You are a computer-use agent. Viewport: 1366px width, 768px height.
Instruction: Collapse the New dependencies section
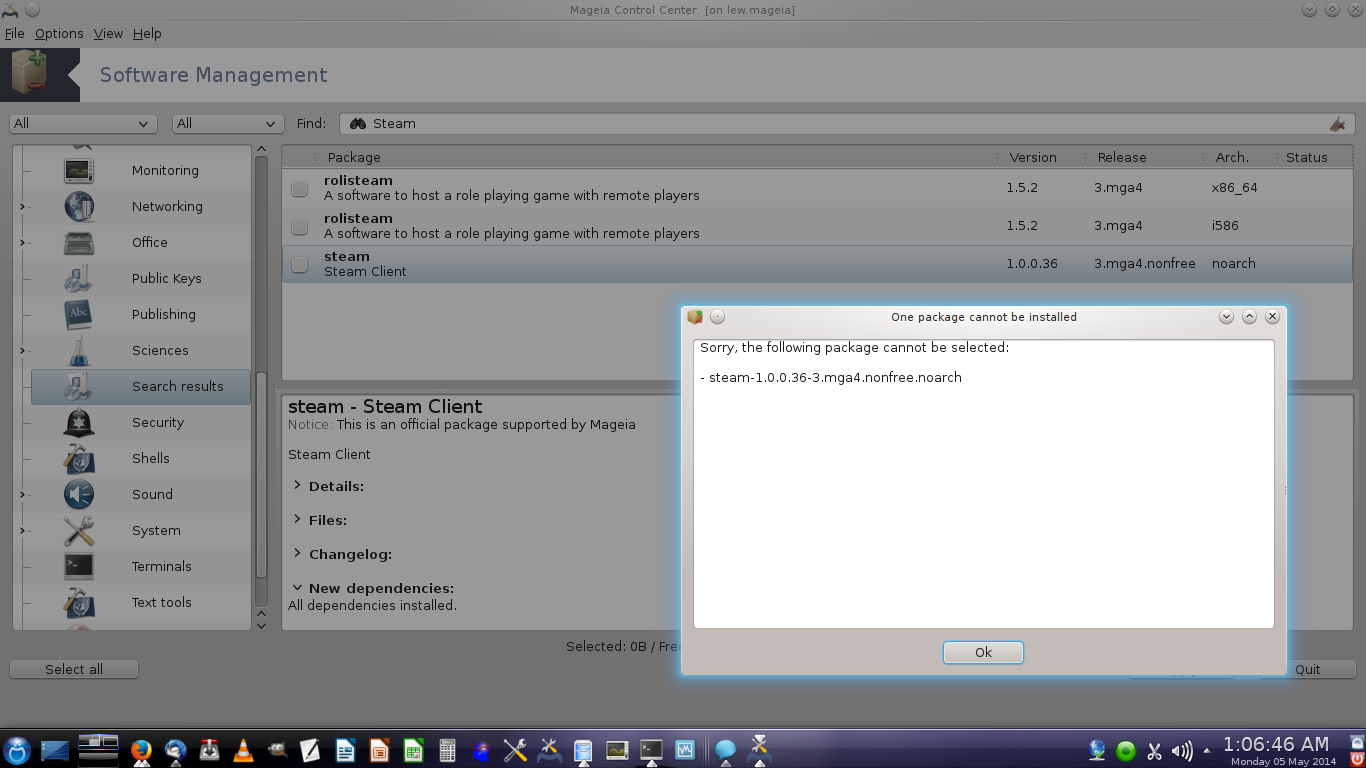(298, 588)
